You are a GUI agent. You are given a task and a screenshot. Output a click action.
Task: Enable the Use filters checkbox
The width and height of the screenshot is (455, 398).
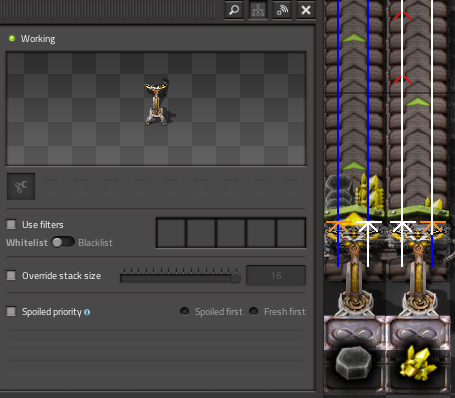tap(11, 224)
